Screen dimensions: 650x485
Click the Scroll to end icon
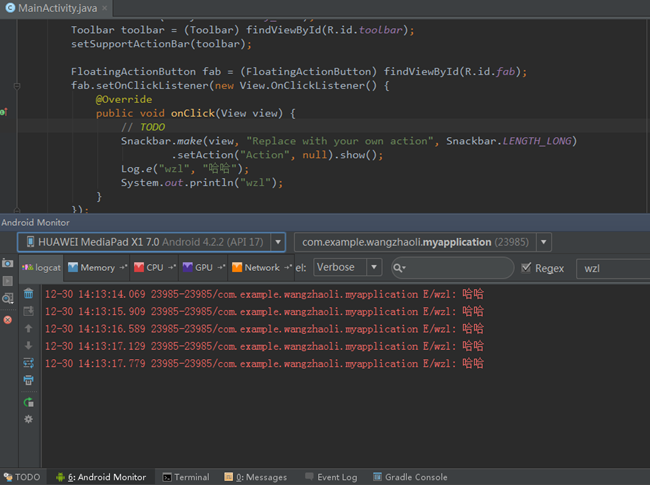pyautogui.click(x=28, y=311)
